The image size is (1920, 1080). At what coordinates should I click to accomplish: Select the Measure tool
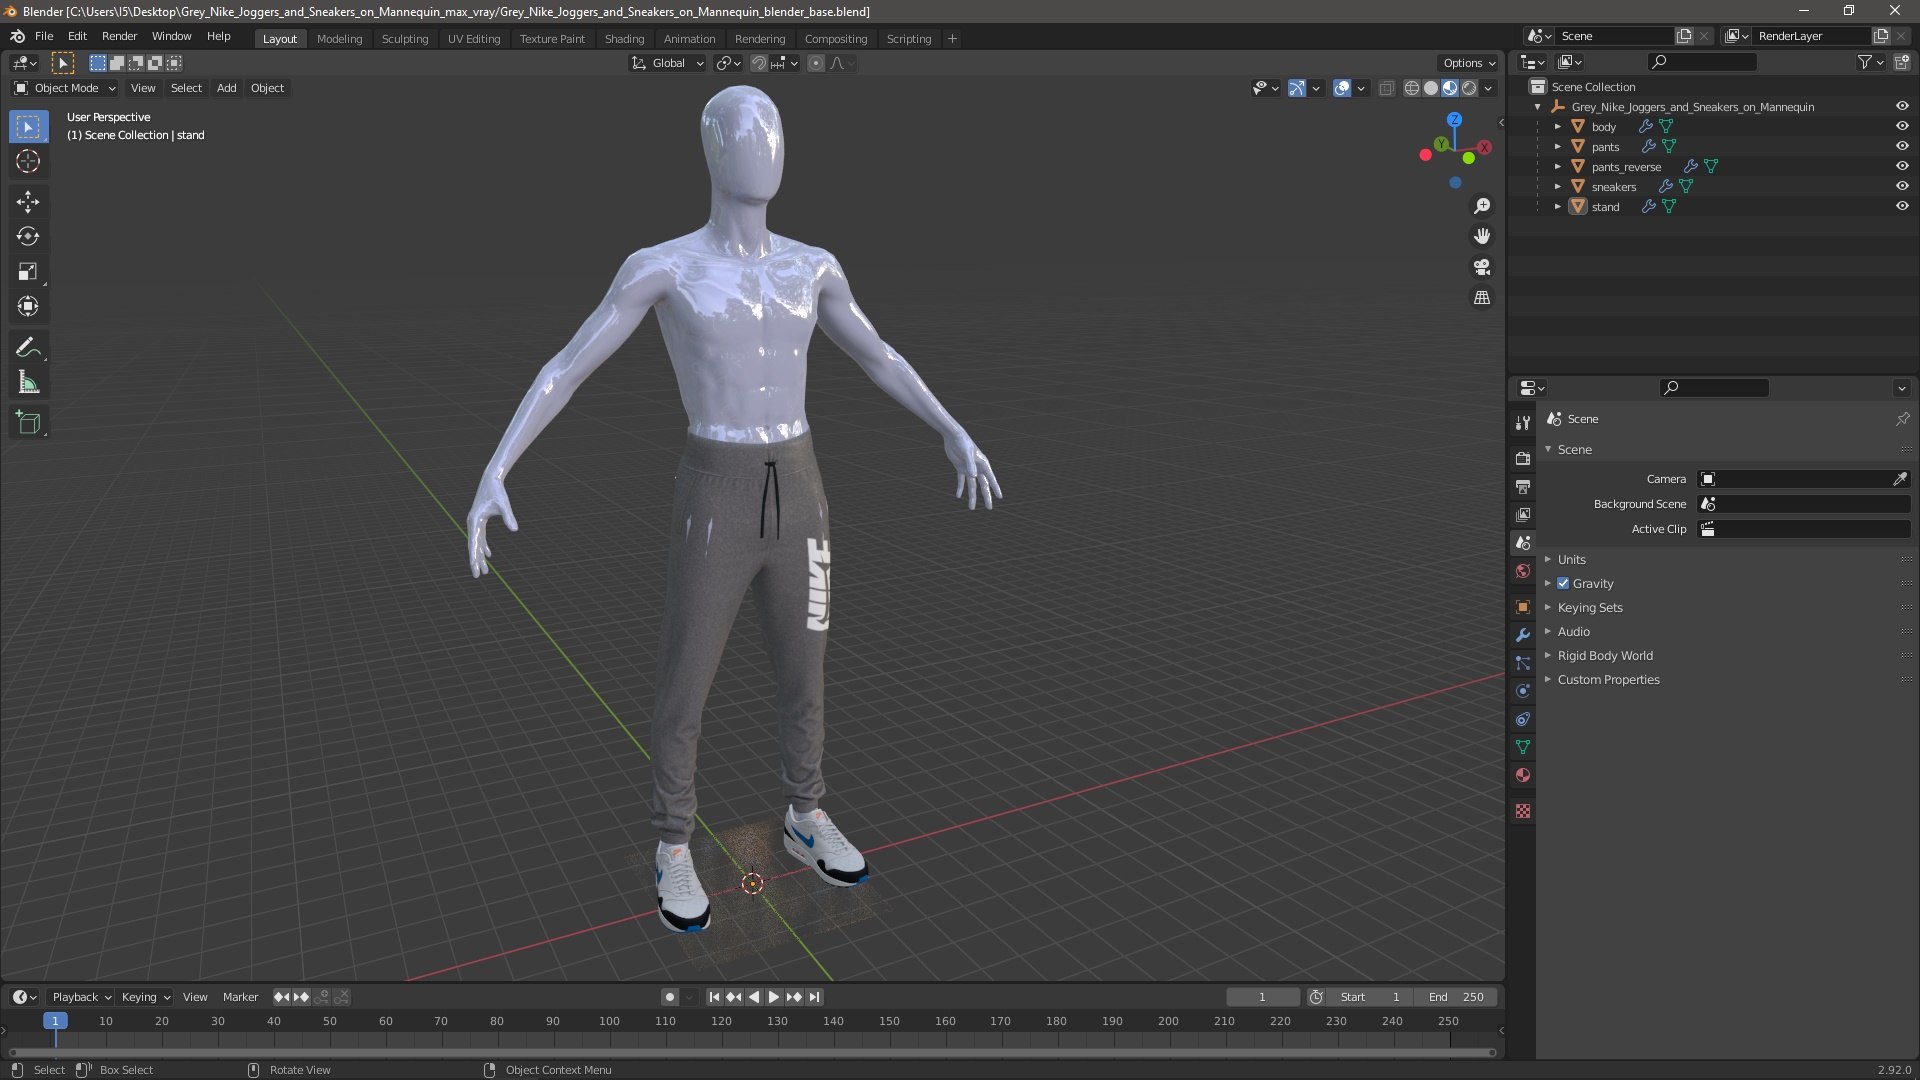[28, 383]
